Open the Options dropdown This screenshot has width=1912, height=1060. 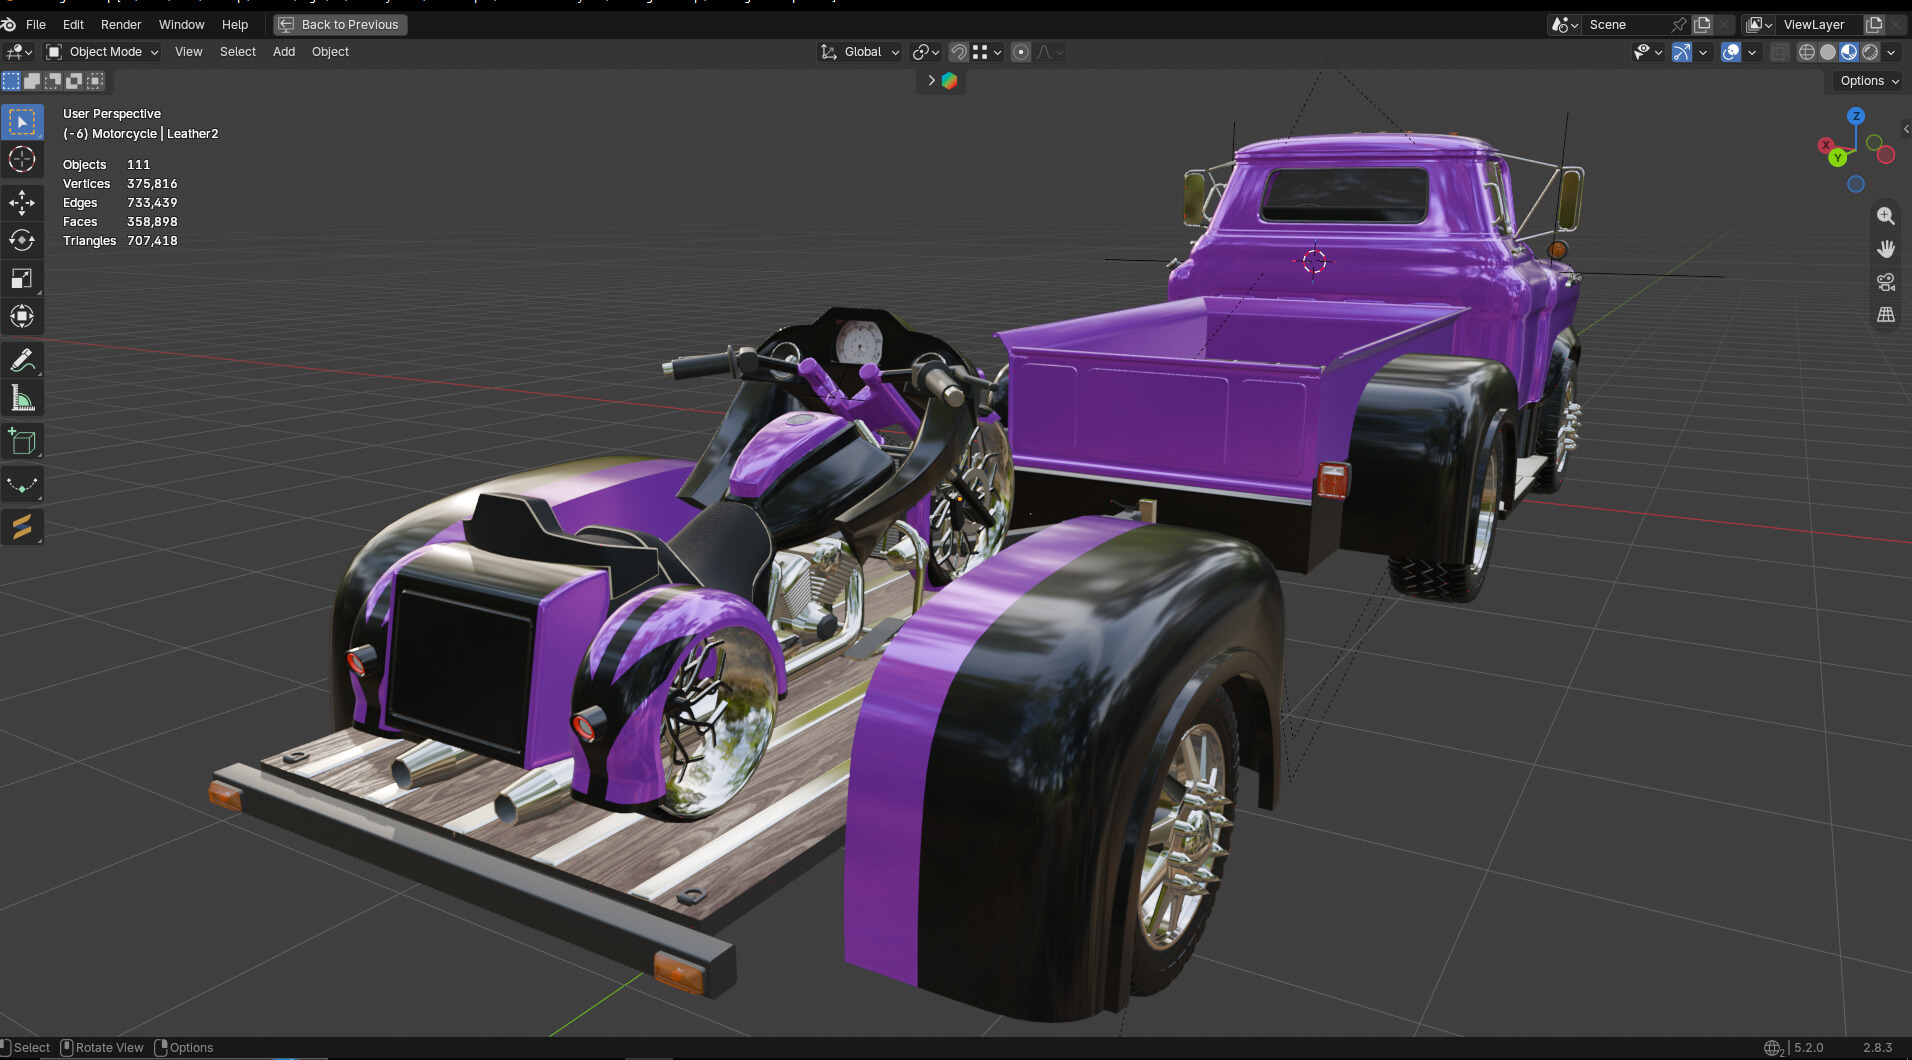click(x=1868, y=81)
